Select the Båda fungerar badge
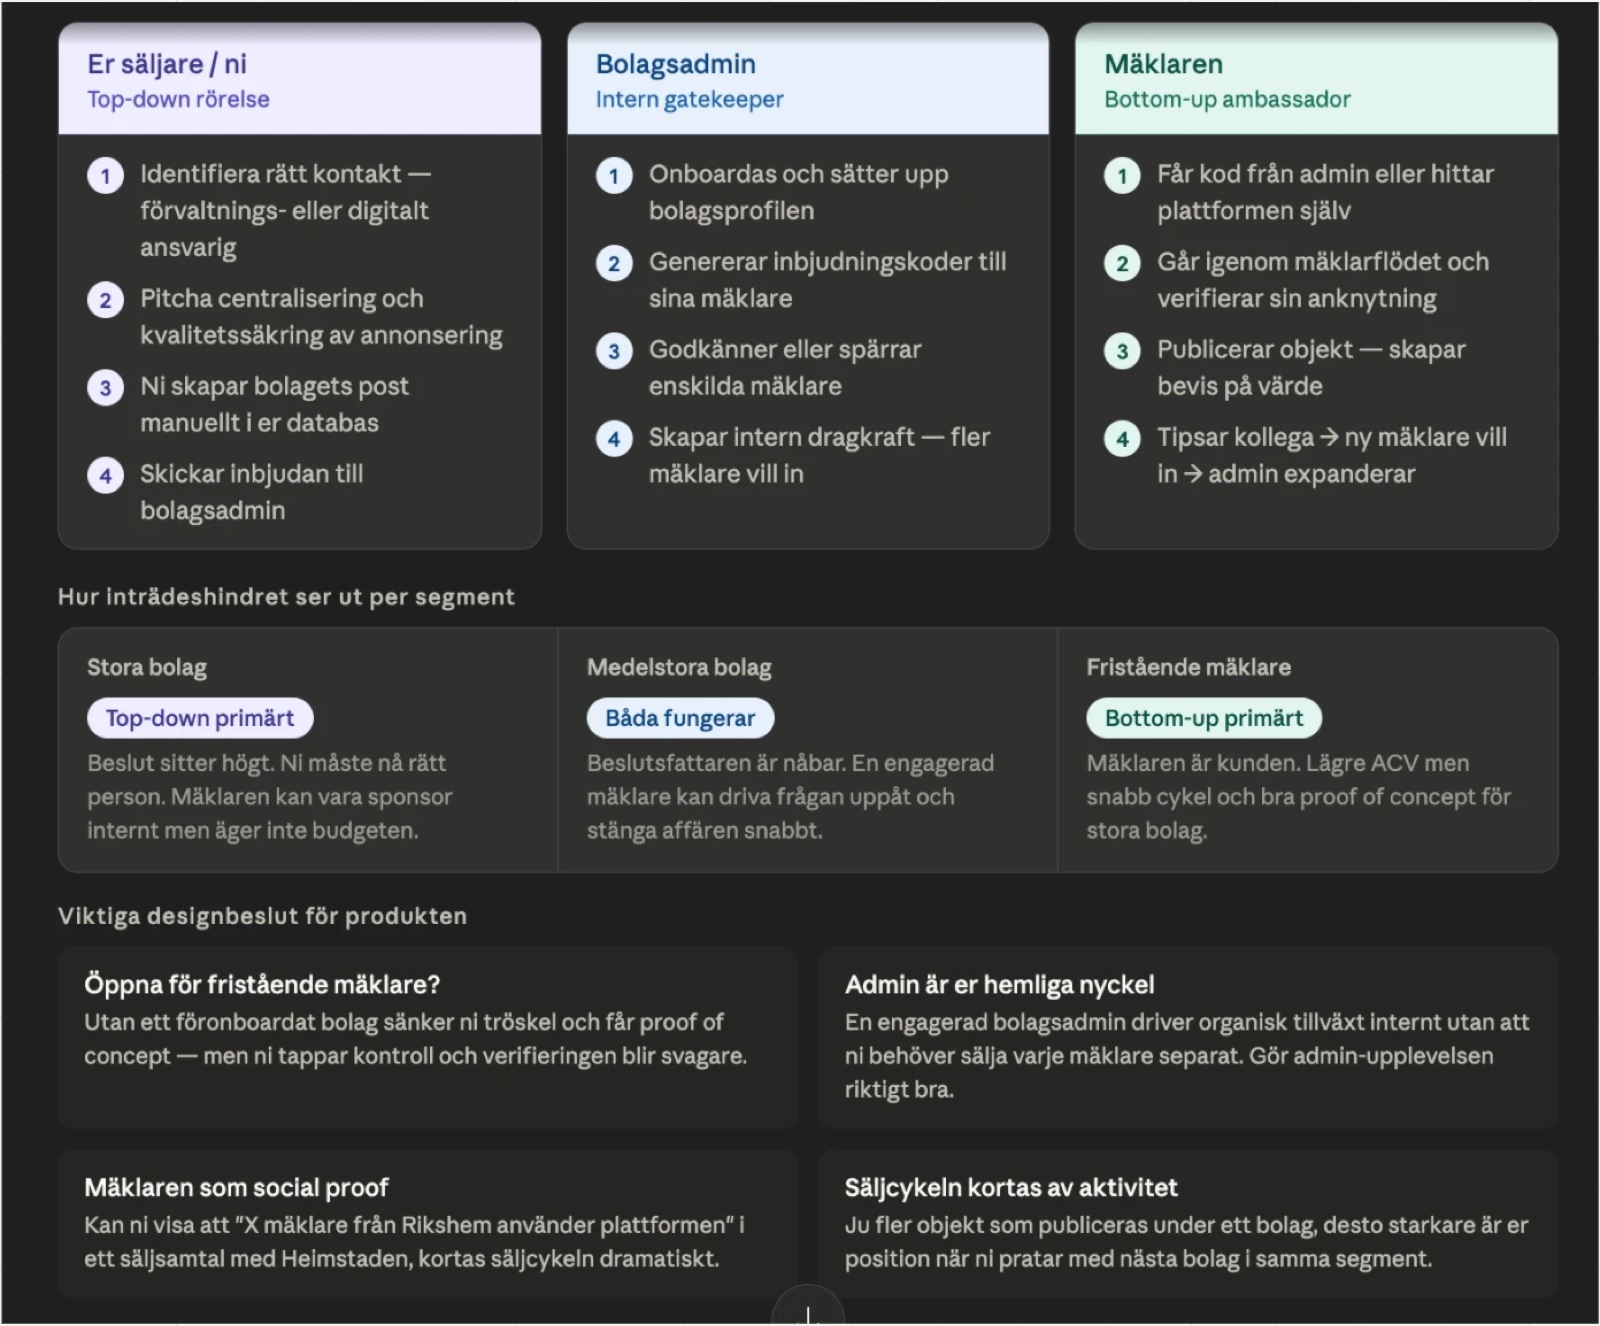Image resolution: width=1600 pixels, height=1326 pixels. point(680,718)
